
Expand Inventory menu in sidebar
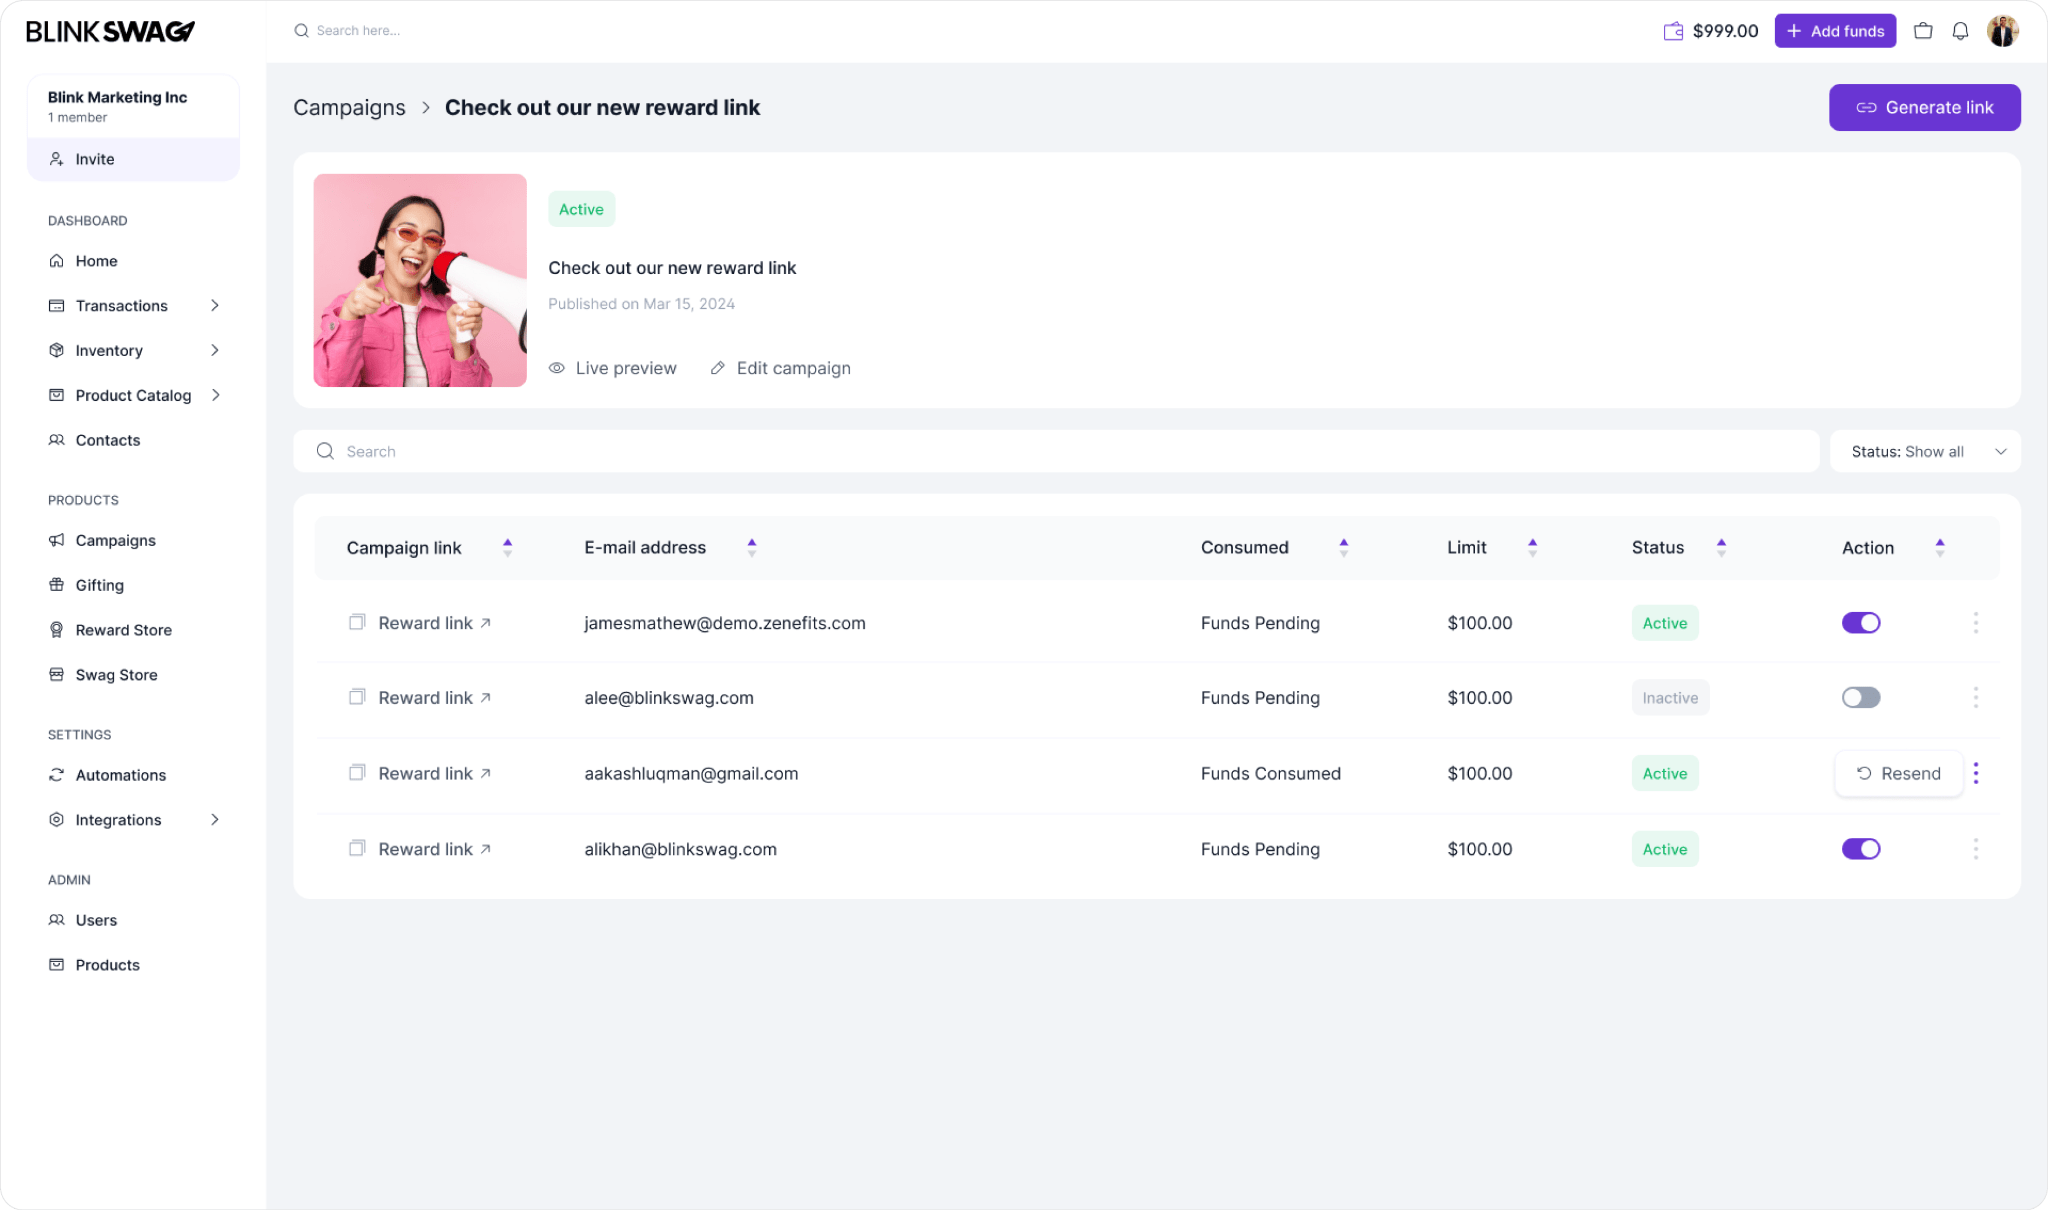(213, 350)
